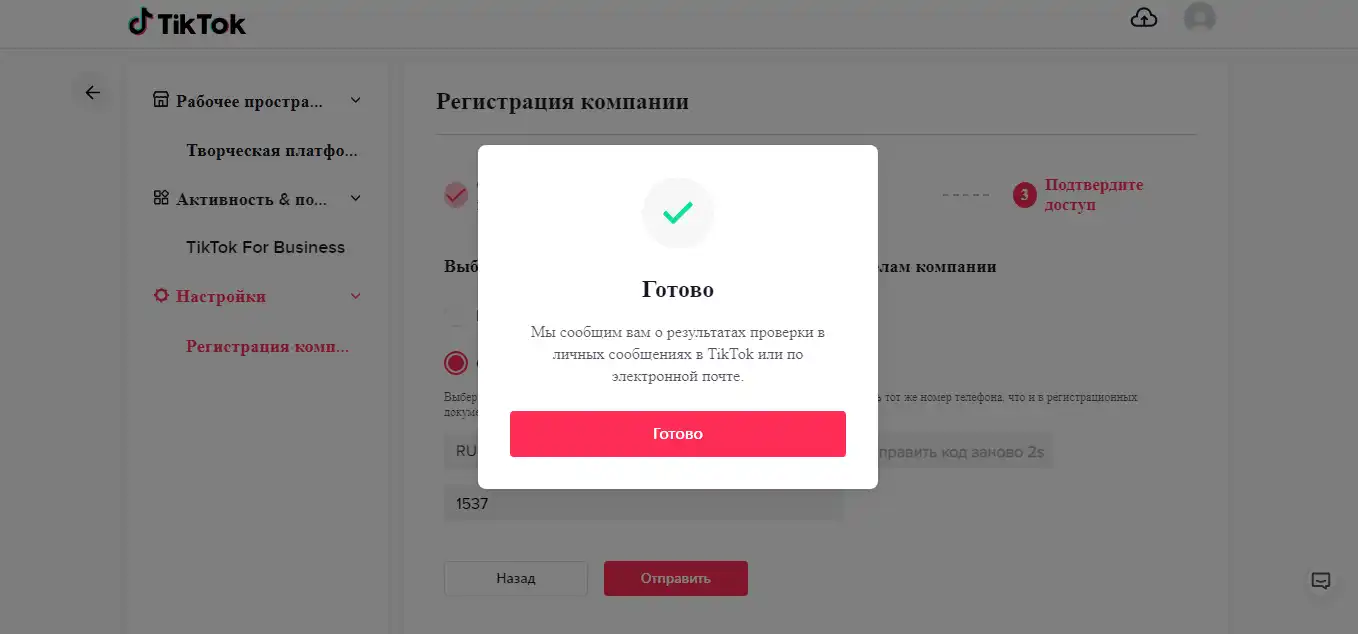The height and width of the screenshot is (634, 1358).
Task: Go back with the arrow icon
Action: coord(92,93)
